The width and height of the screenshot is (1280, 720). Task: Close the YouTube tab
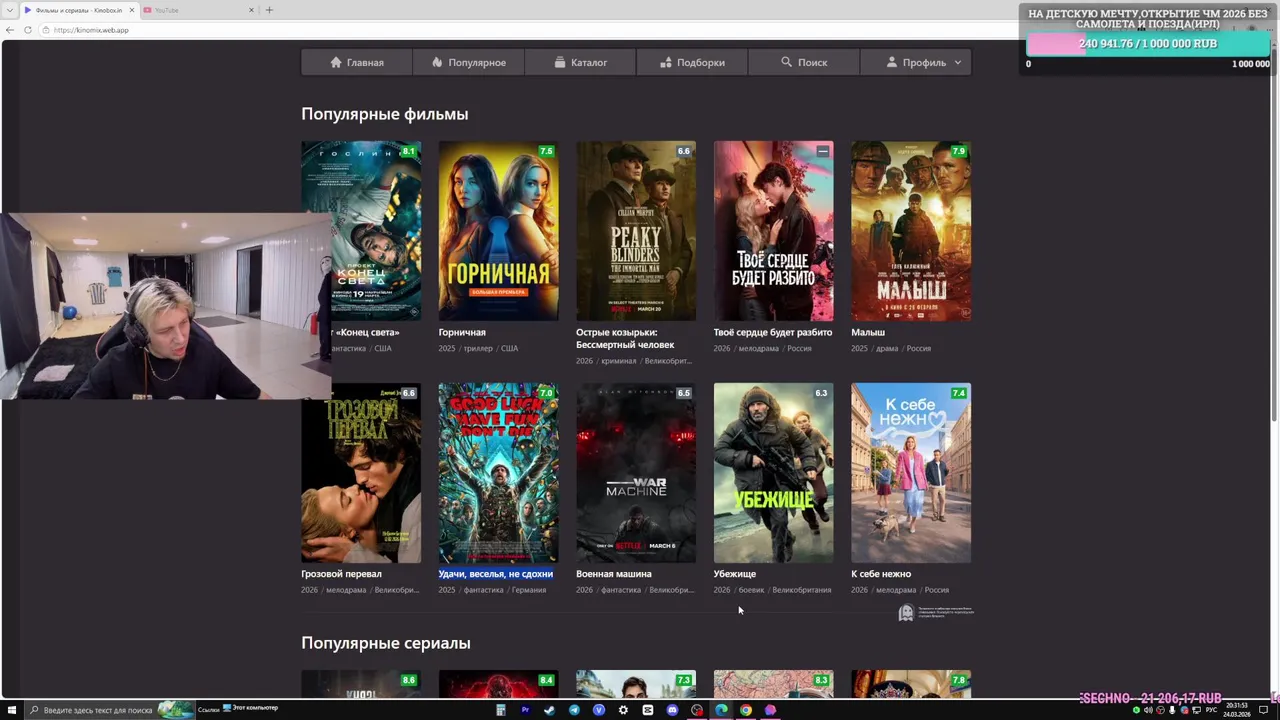[x=252, y=10]
